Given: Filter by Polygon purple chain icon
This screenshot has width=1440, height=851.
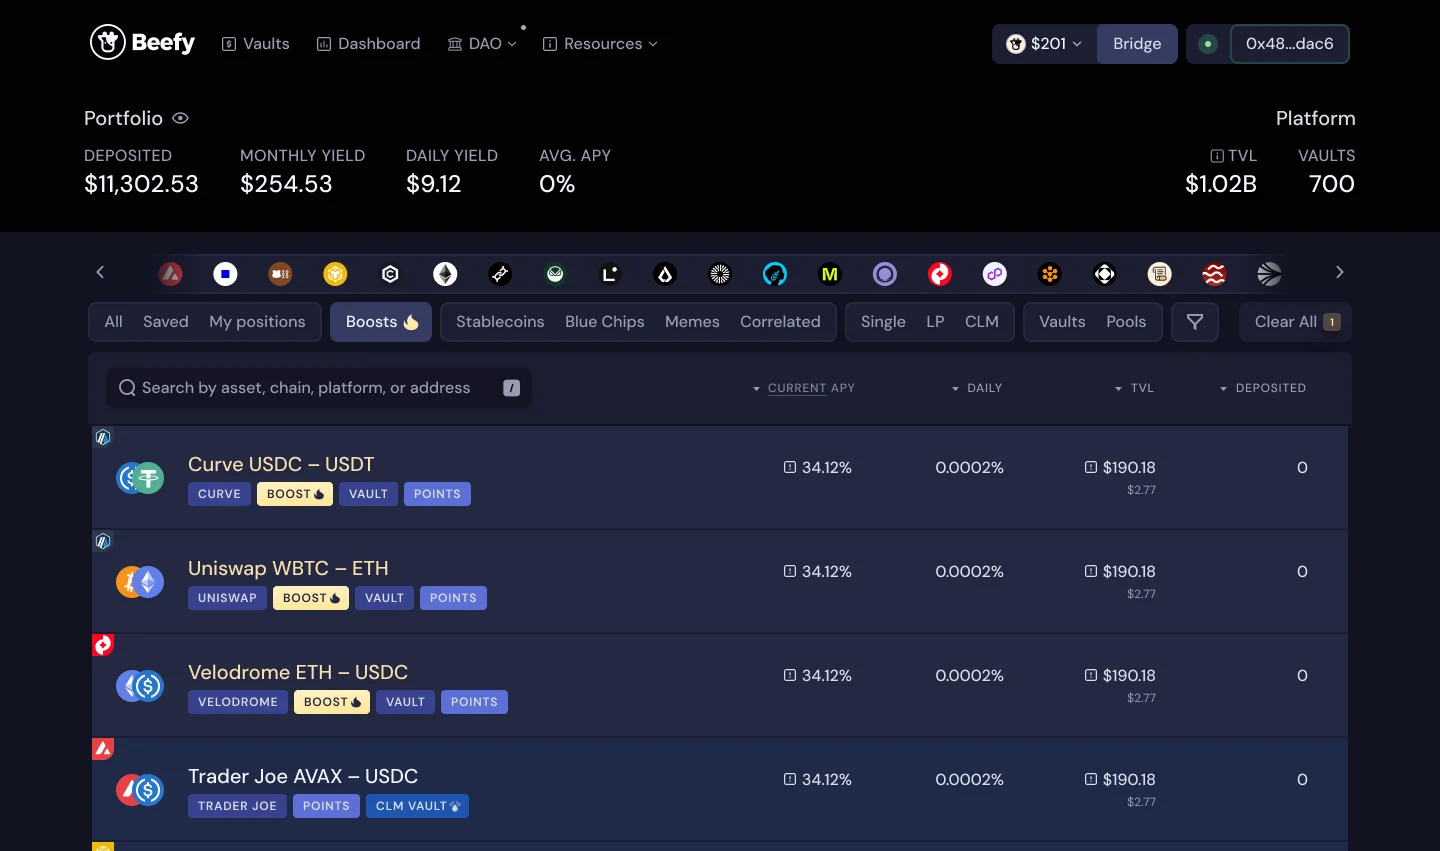Looking at the screenshot, I should coord(995,273).
